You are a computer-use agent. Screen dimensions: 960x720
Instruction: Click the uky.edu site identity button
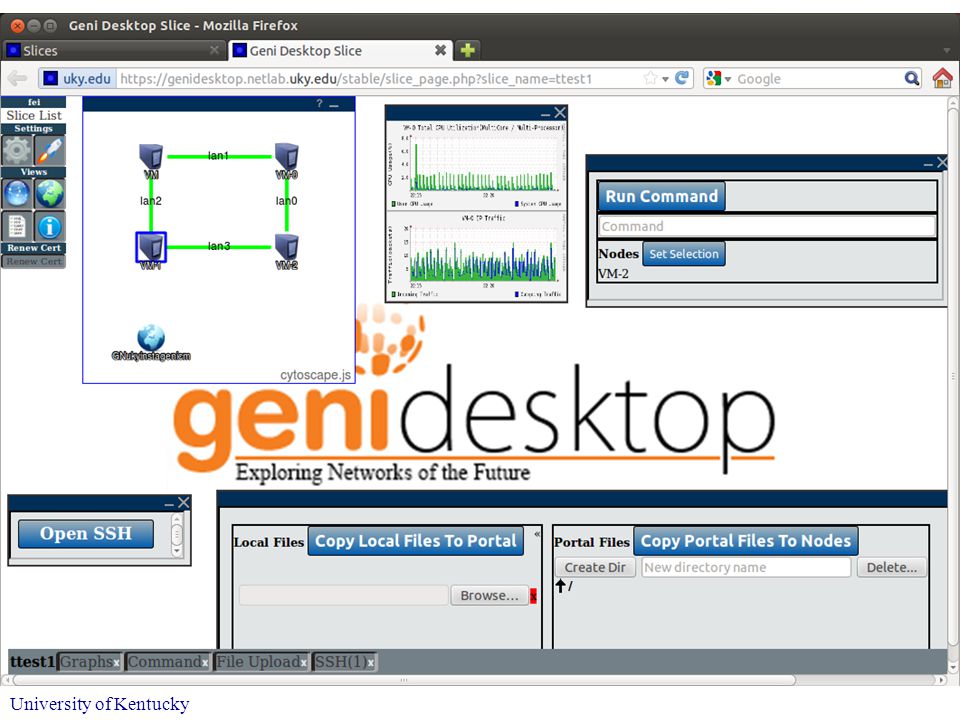78,79
